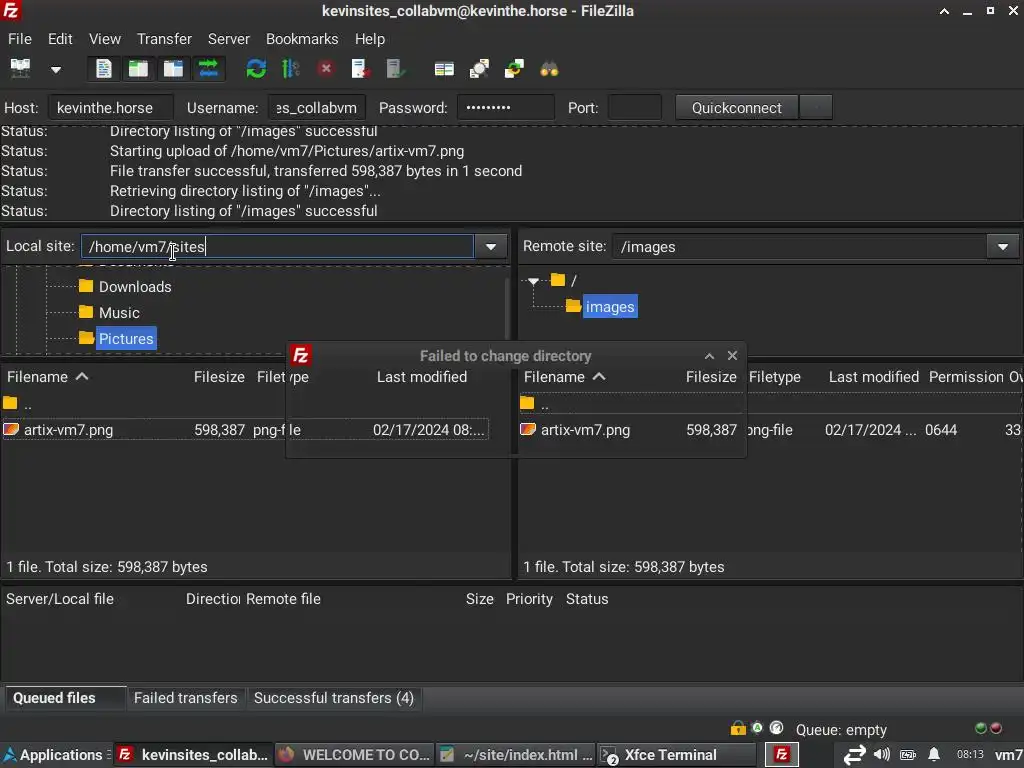Open the Server menu
The image size is (1024, 768).
[229, 39]
